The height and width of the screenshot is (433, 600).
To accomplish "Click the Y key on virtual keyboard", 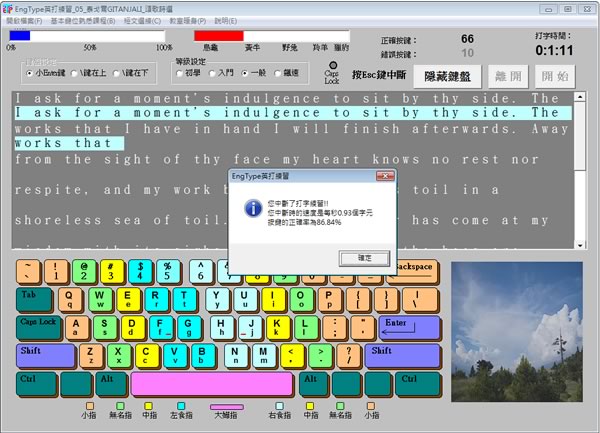I will 217,300.
